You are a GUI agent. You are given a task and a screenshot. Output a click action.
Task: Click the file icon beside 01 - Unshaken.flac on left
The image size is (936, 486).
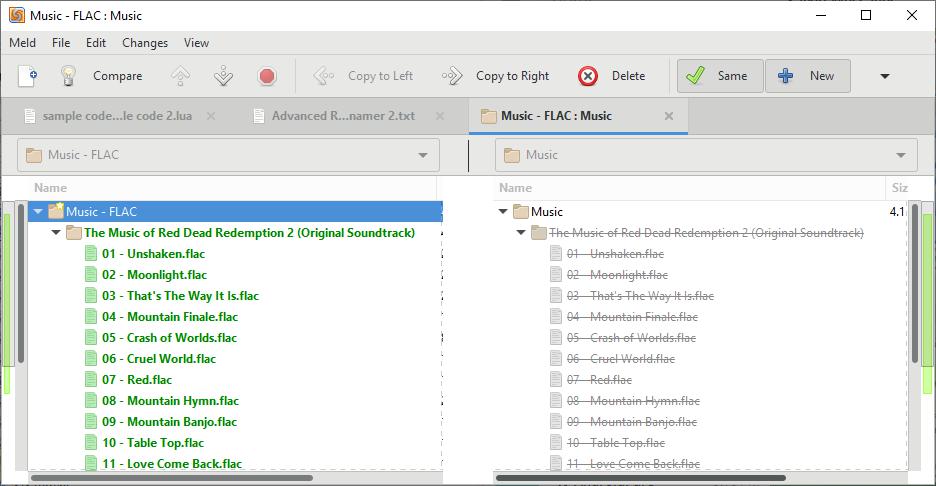click(91, 254)
